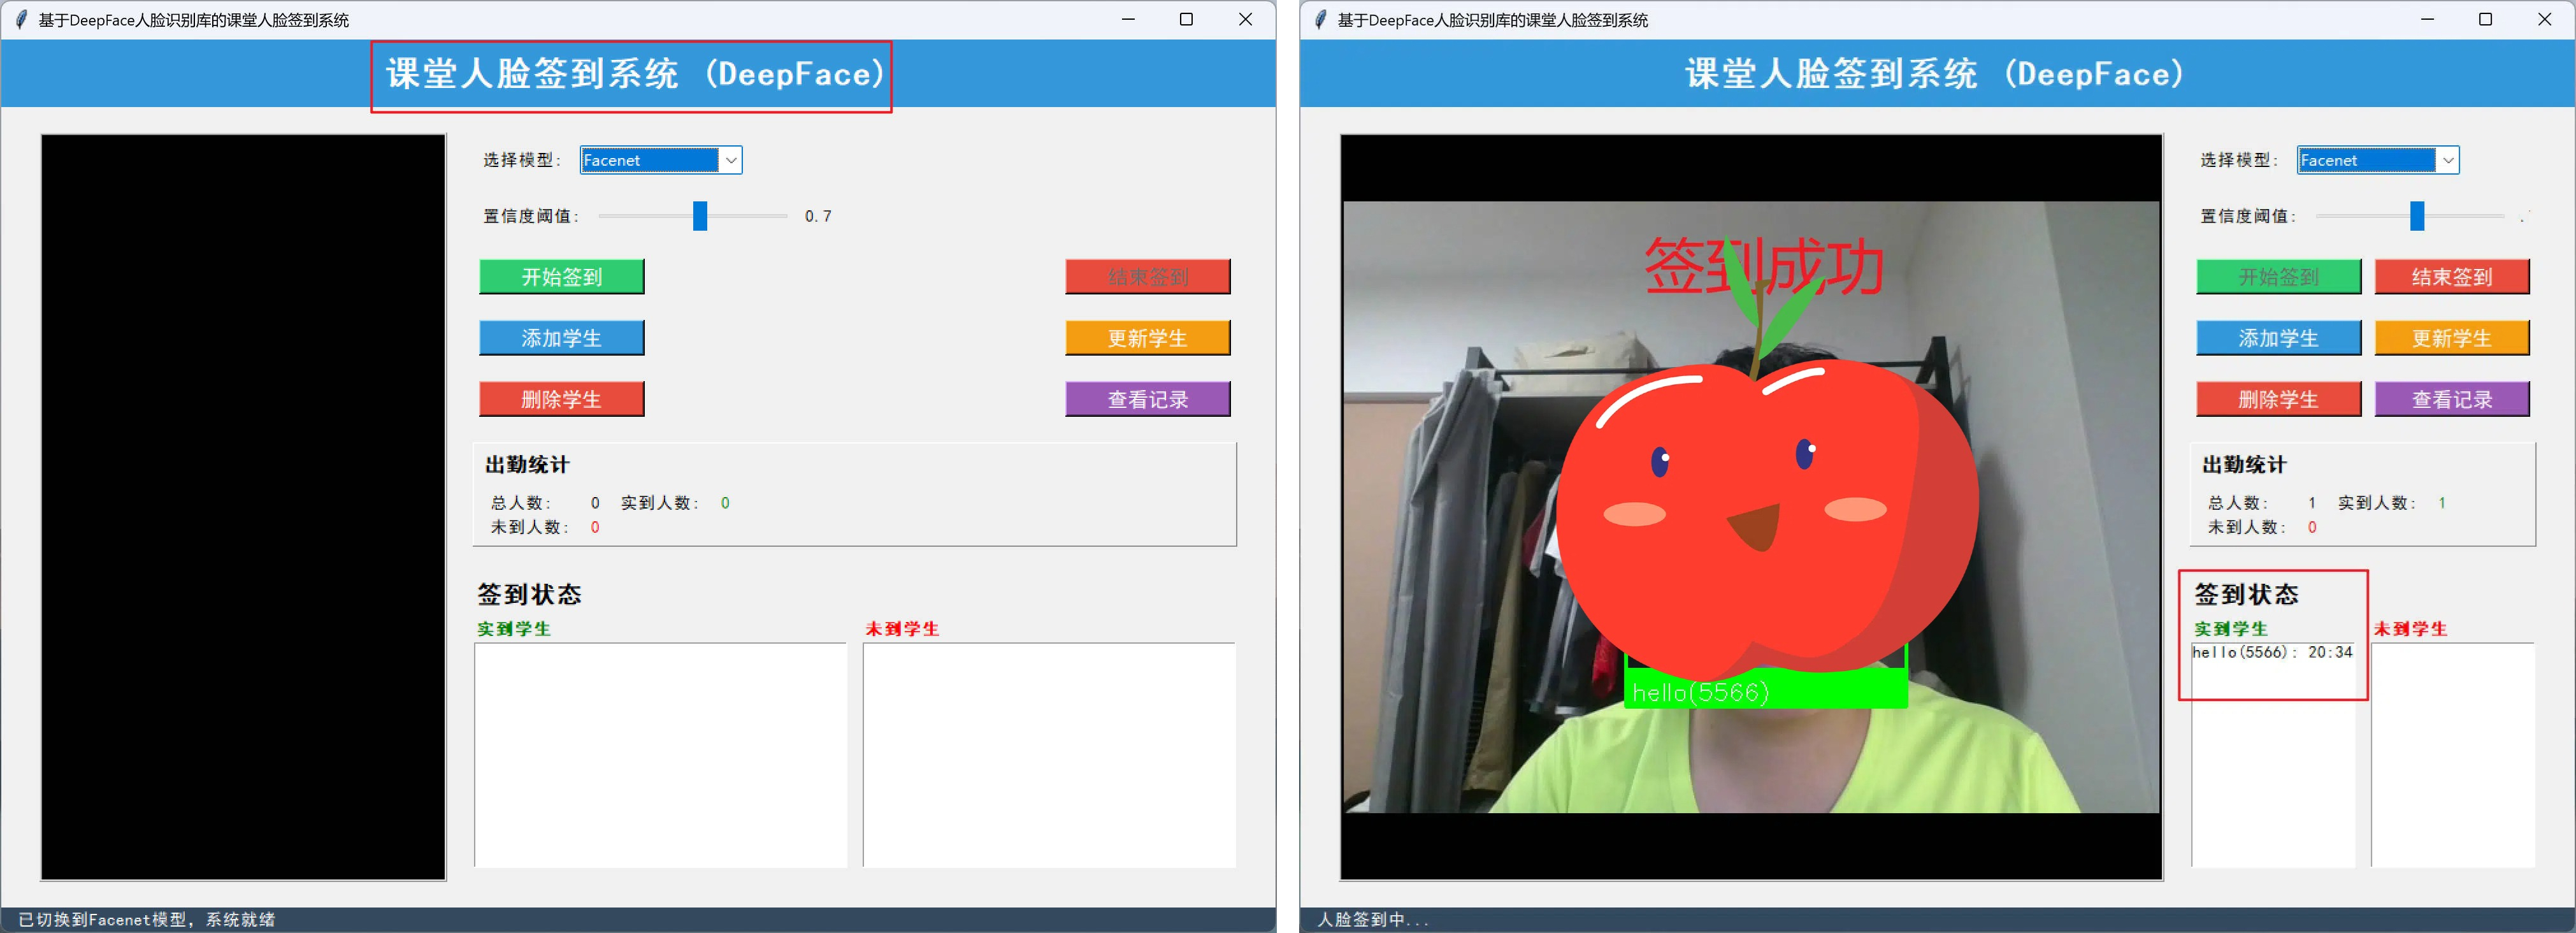Screen dimensions: 2576x933
Task: Click Add Student button in left window
Action: click(561, 338)
